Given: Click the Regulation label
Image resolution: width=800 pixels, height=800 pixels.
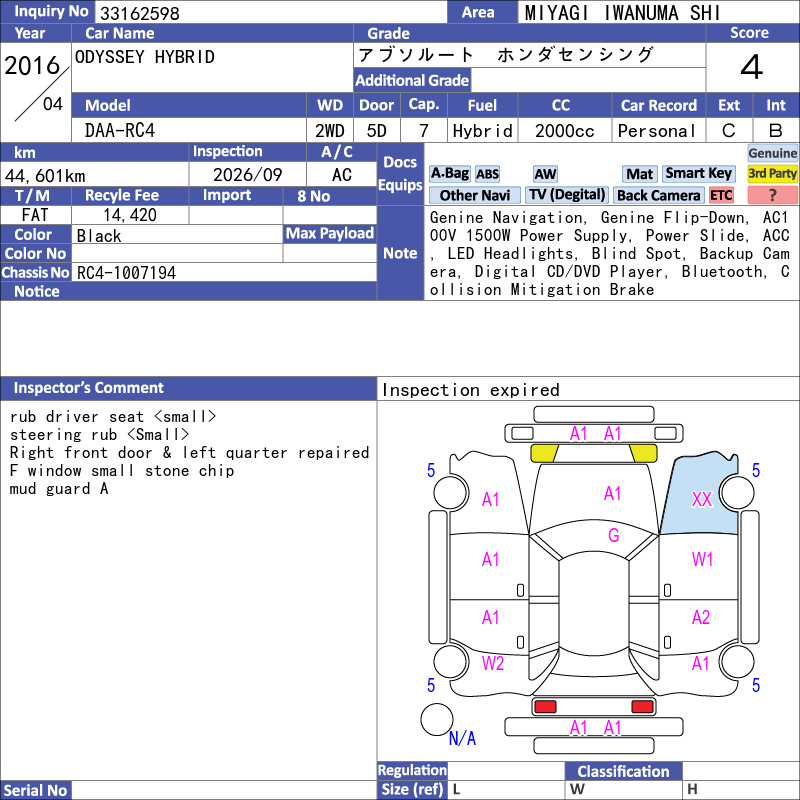Looking at the screenshot, I should (412, 770).
